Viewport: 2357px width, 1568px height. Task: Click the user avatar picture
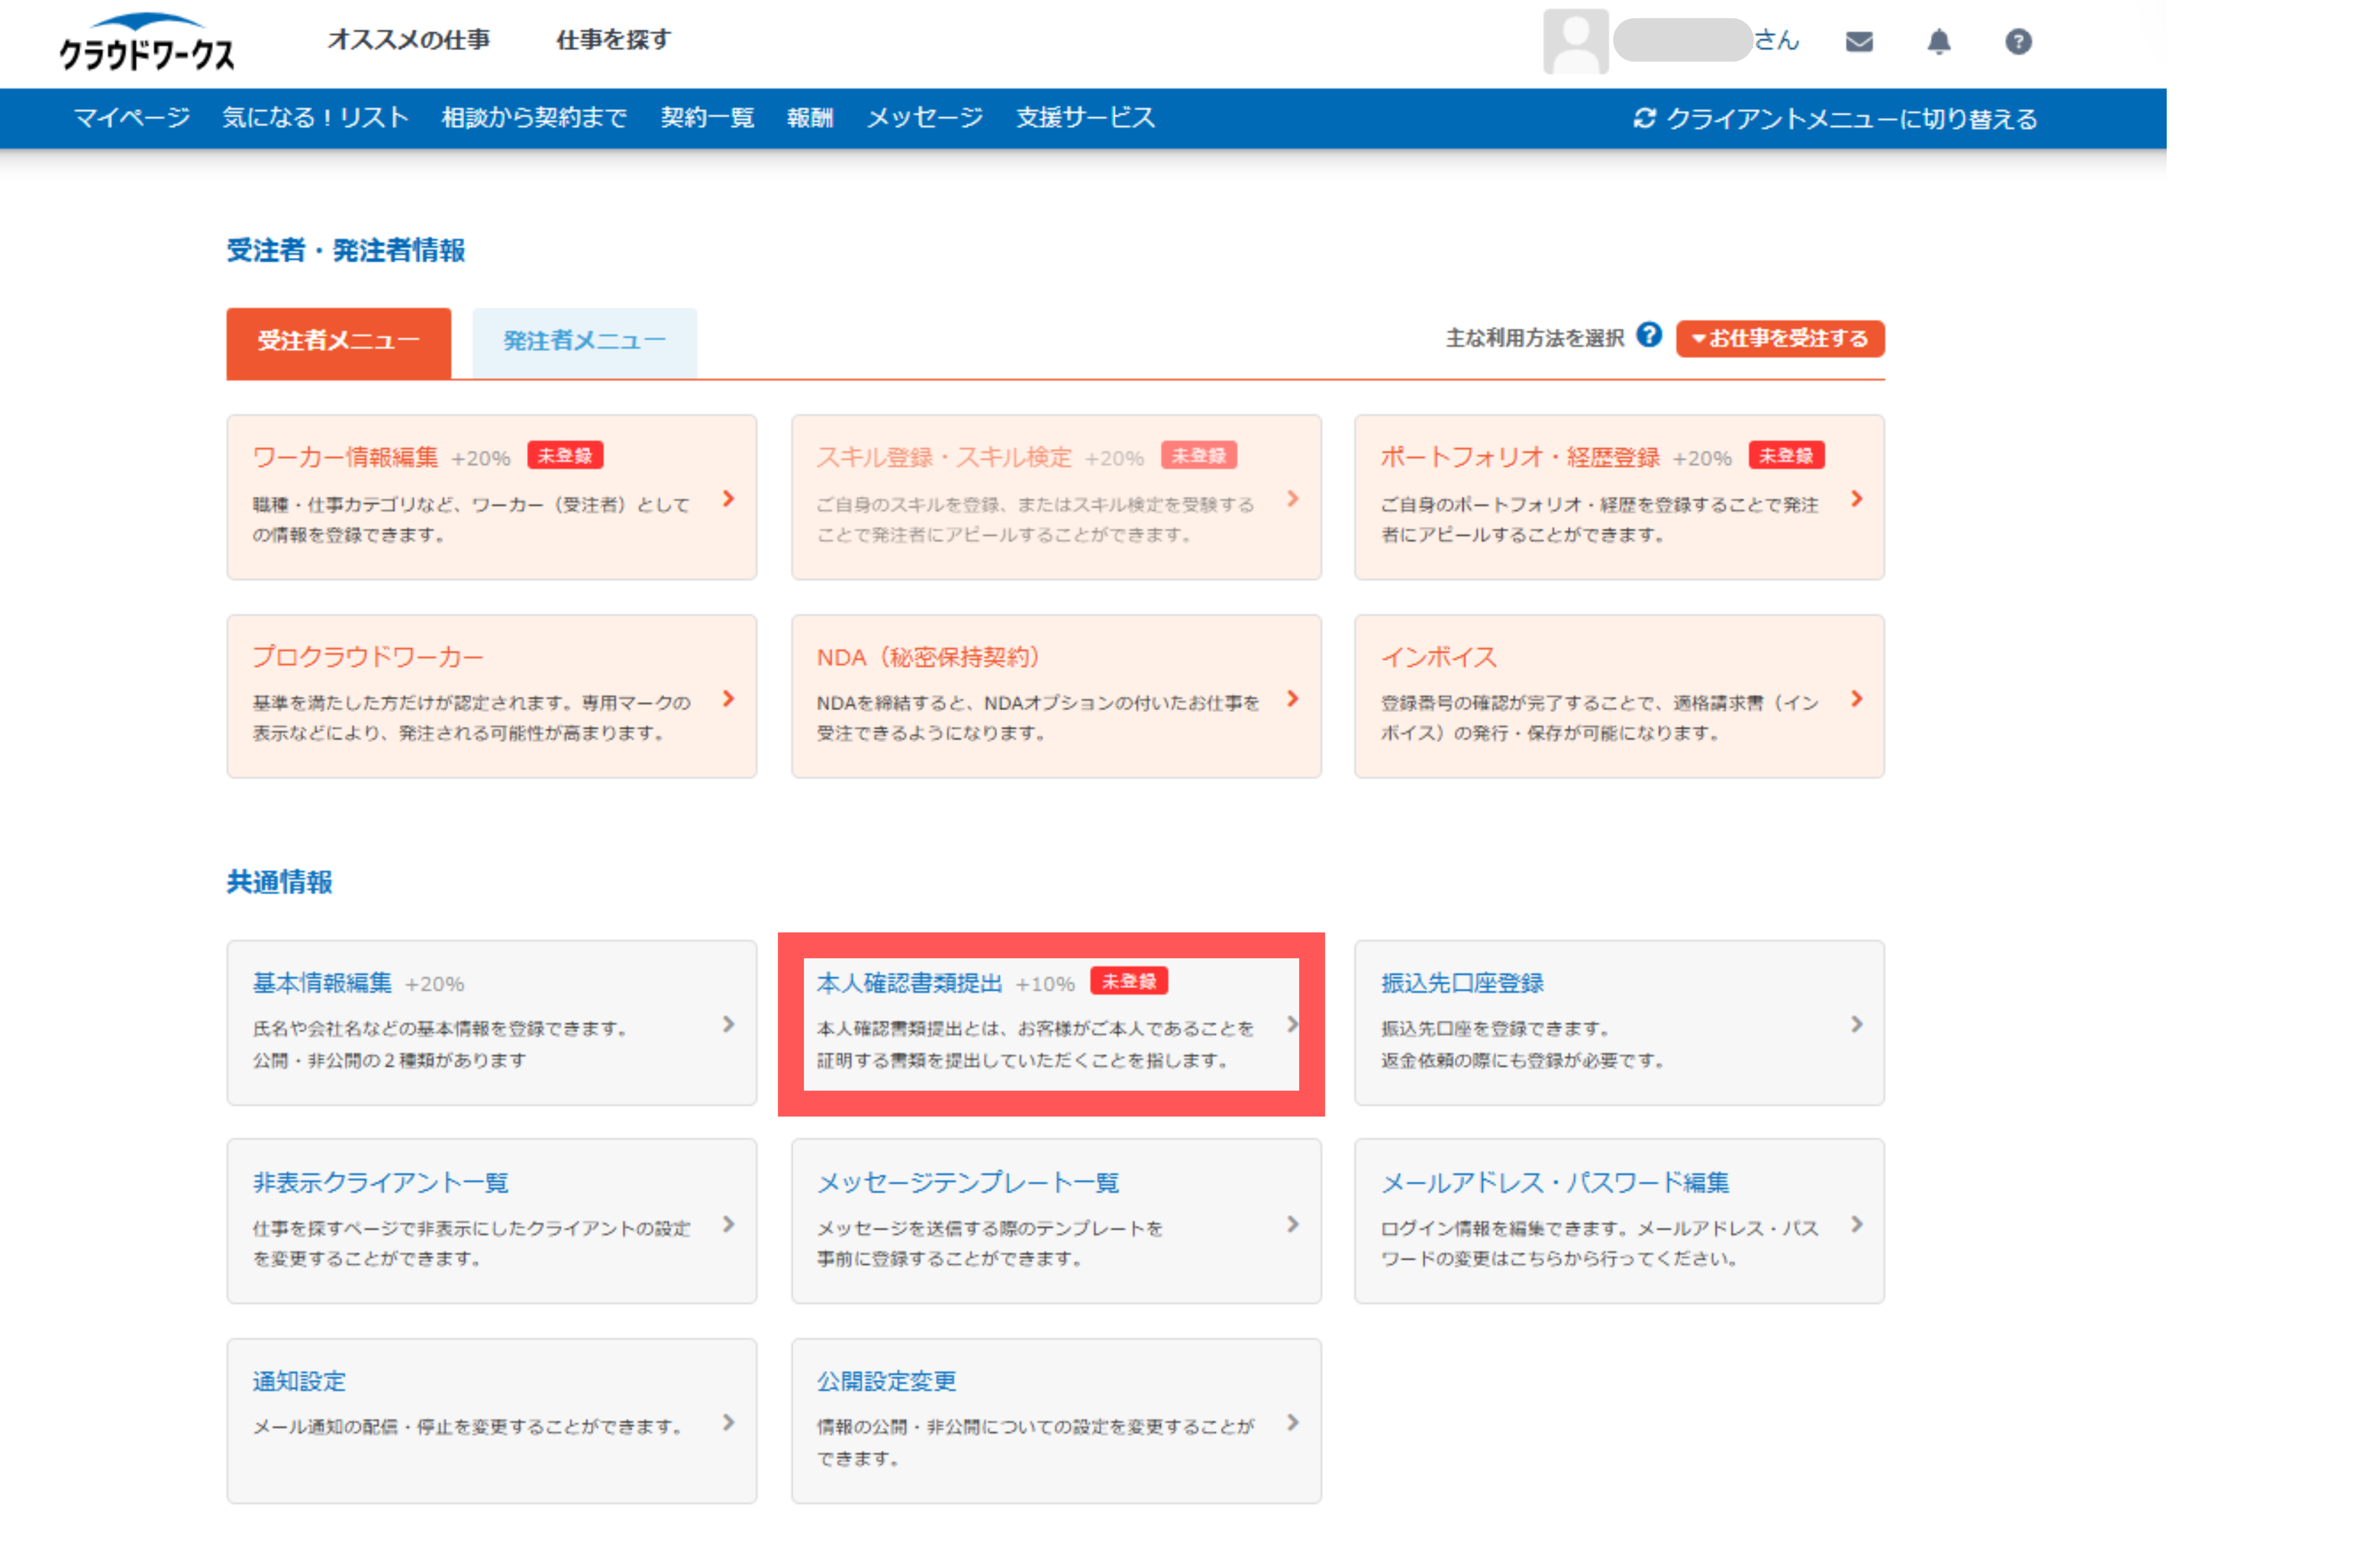click(1575, 42)
